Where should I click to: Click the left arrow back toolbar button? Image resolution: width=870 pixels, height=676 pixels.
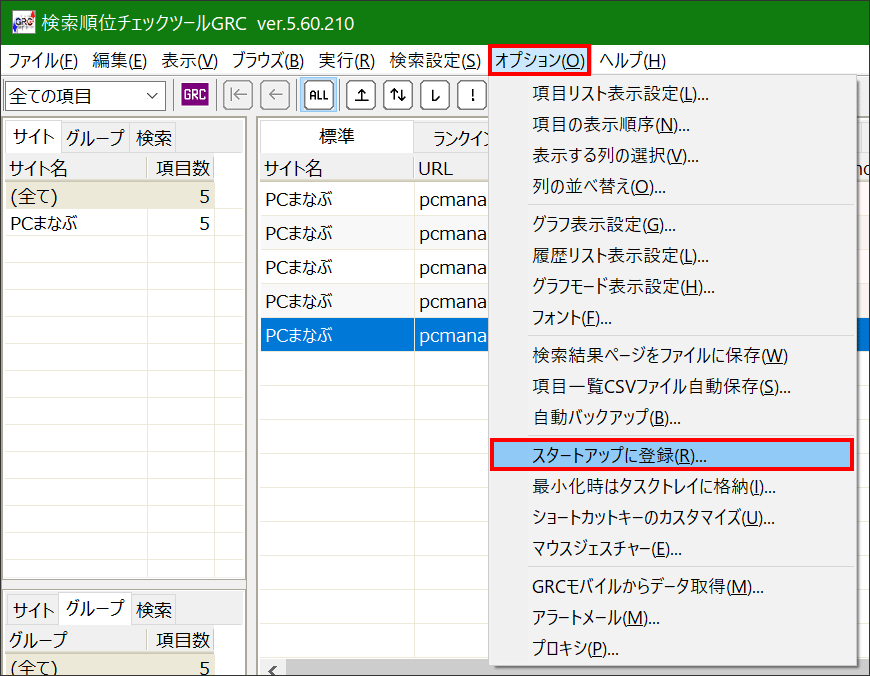[x=275, y=95]
